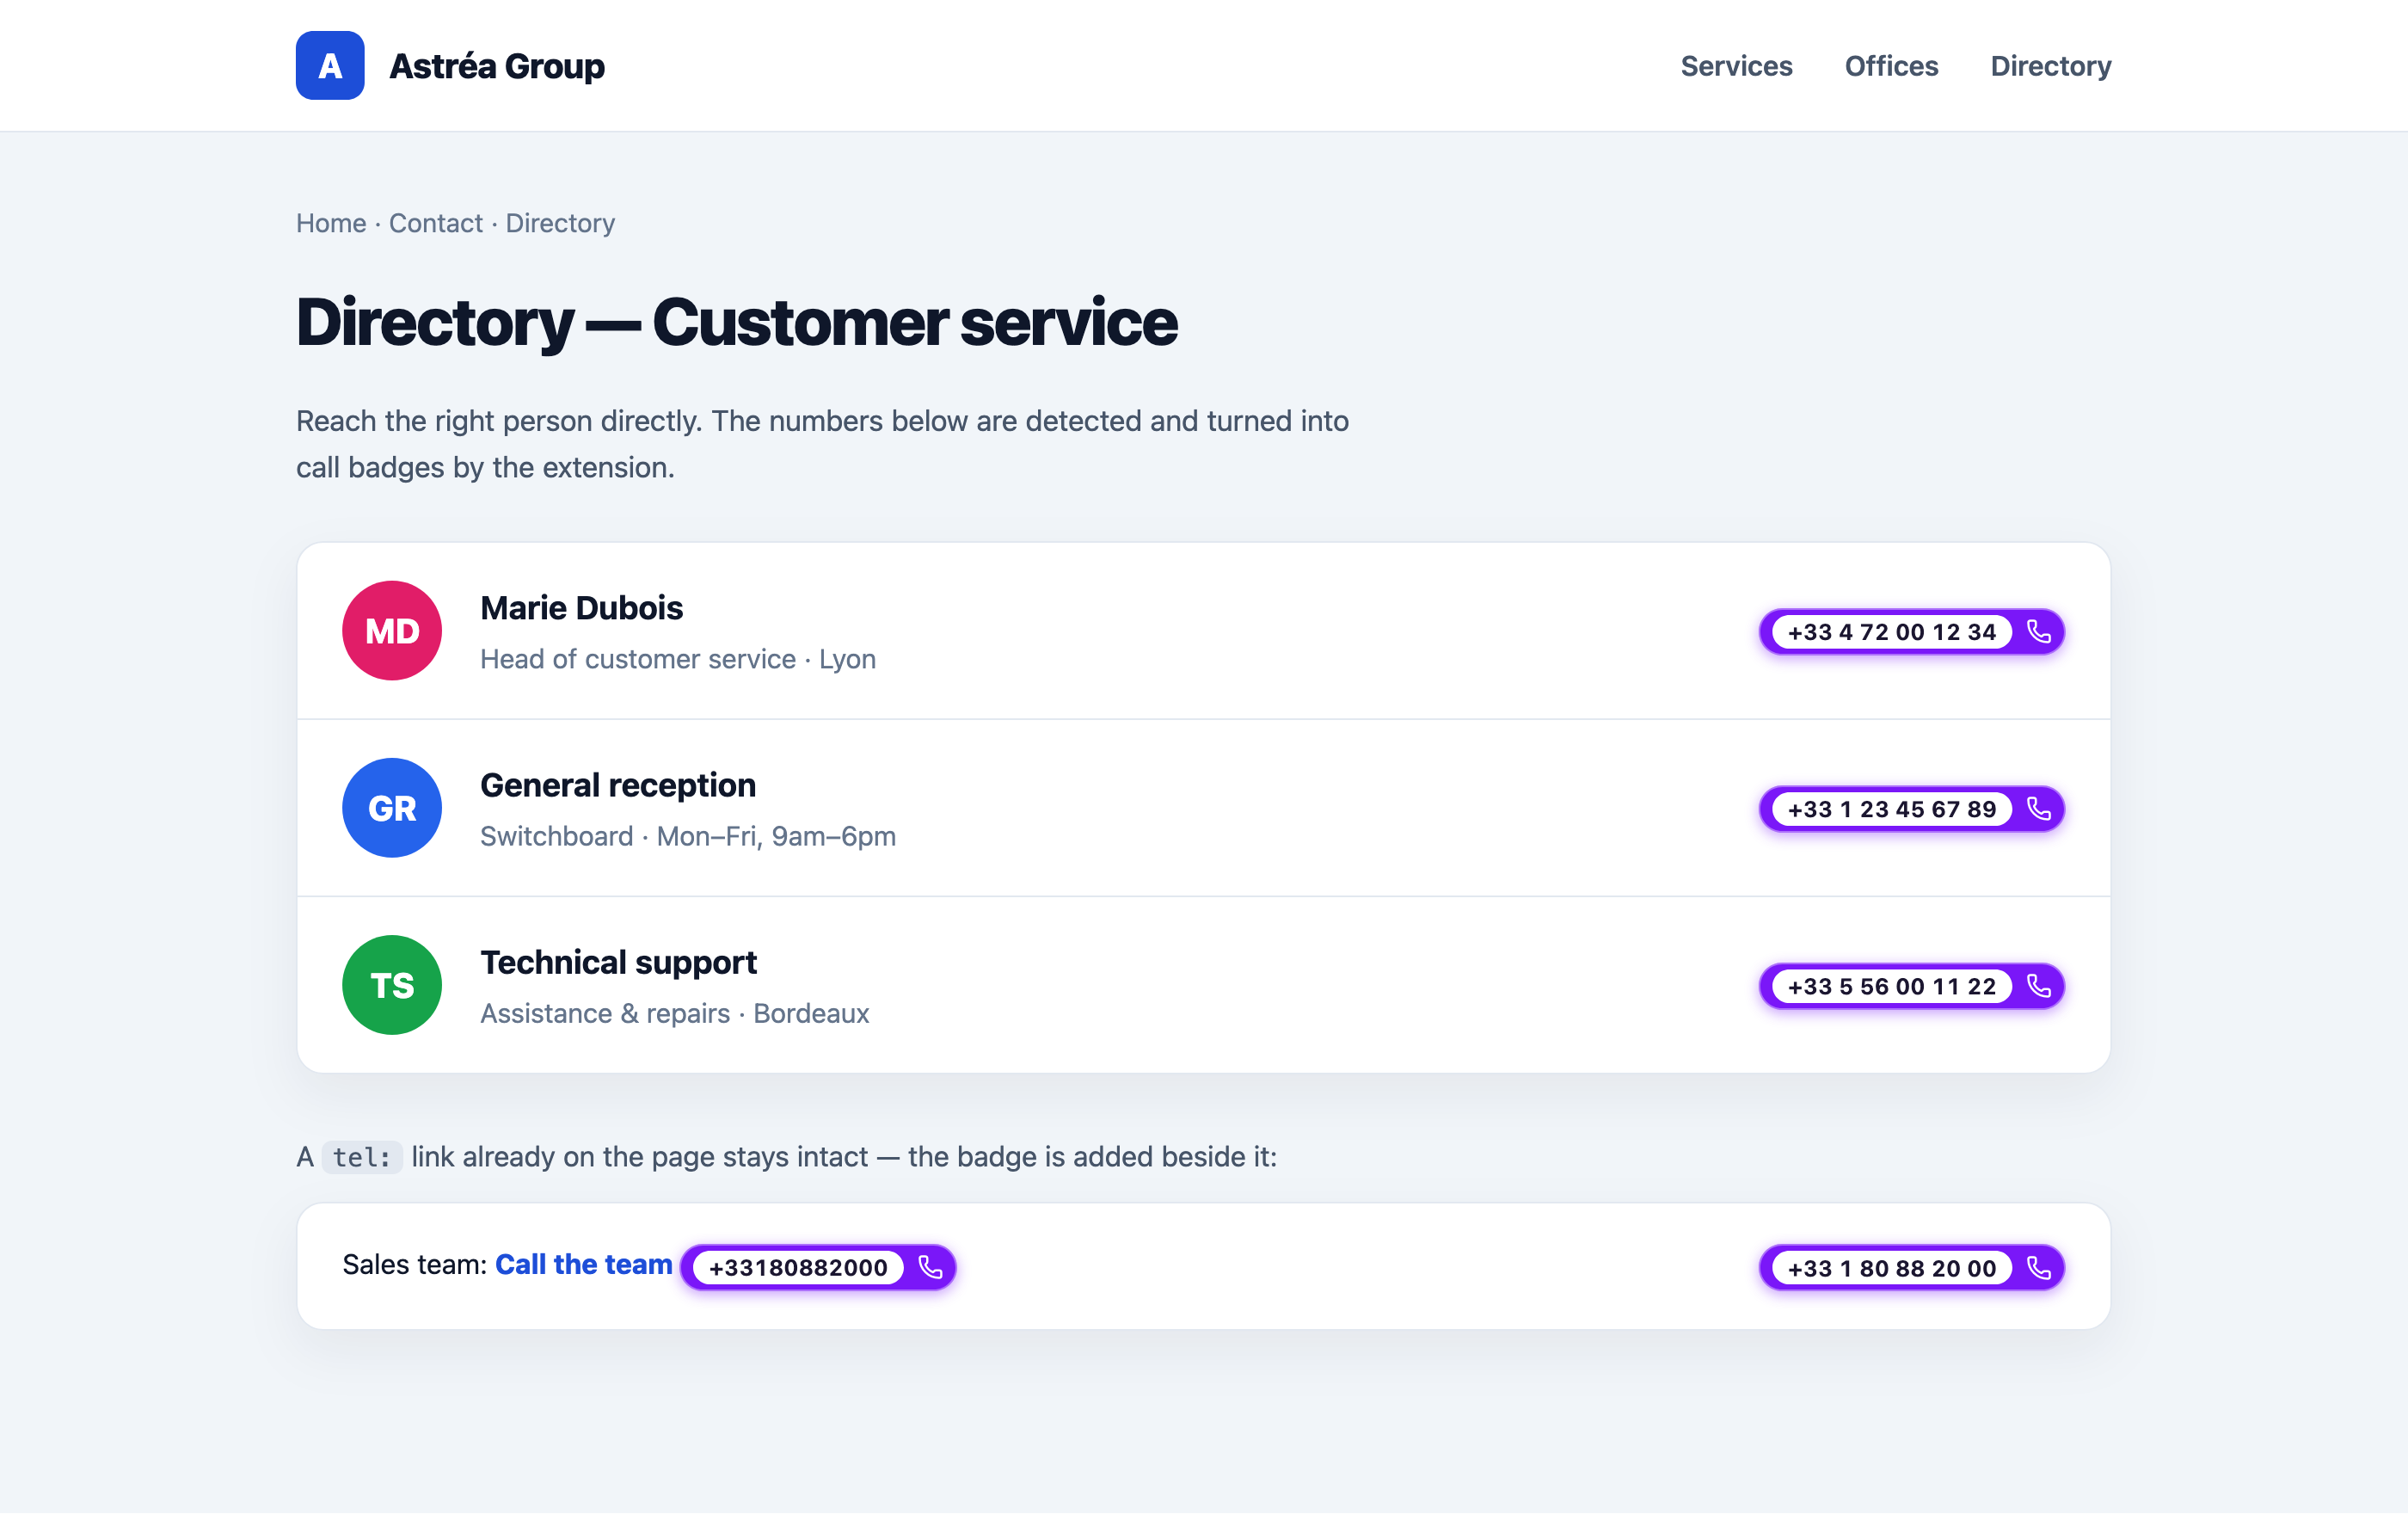Click the Directory breadcrumb link
2408x1514 pixels.
coord(560,223)
